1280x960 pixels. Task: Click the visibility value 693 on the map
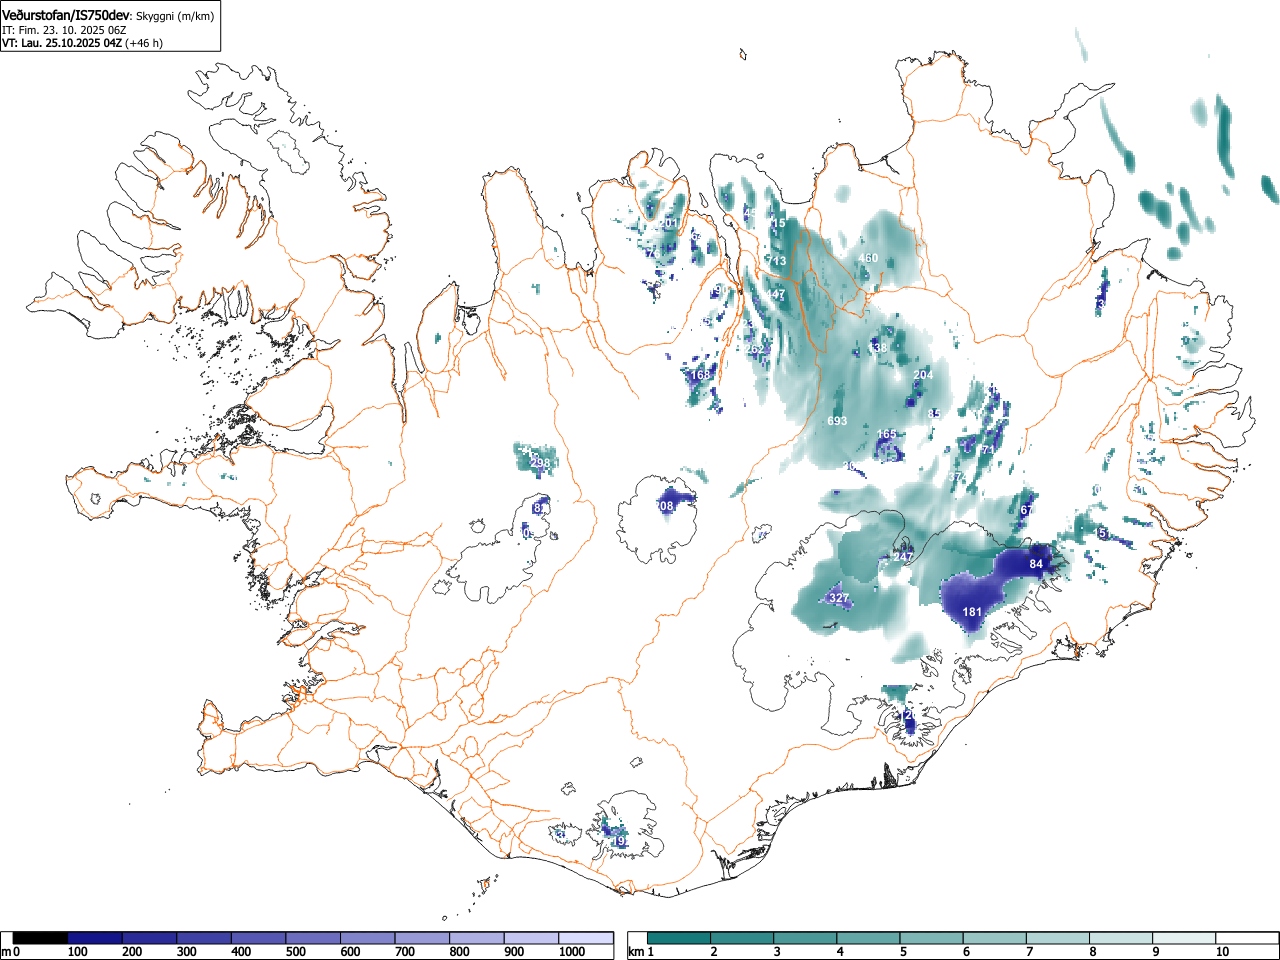[837, 421]
